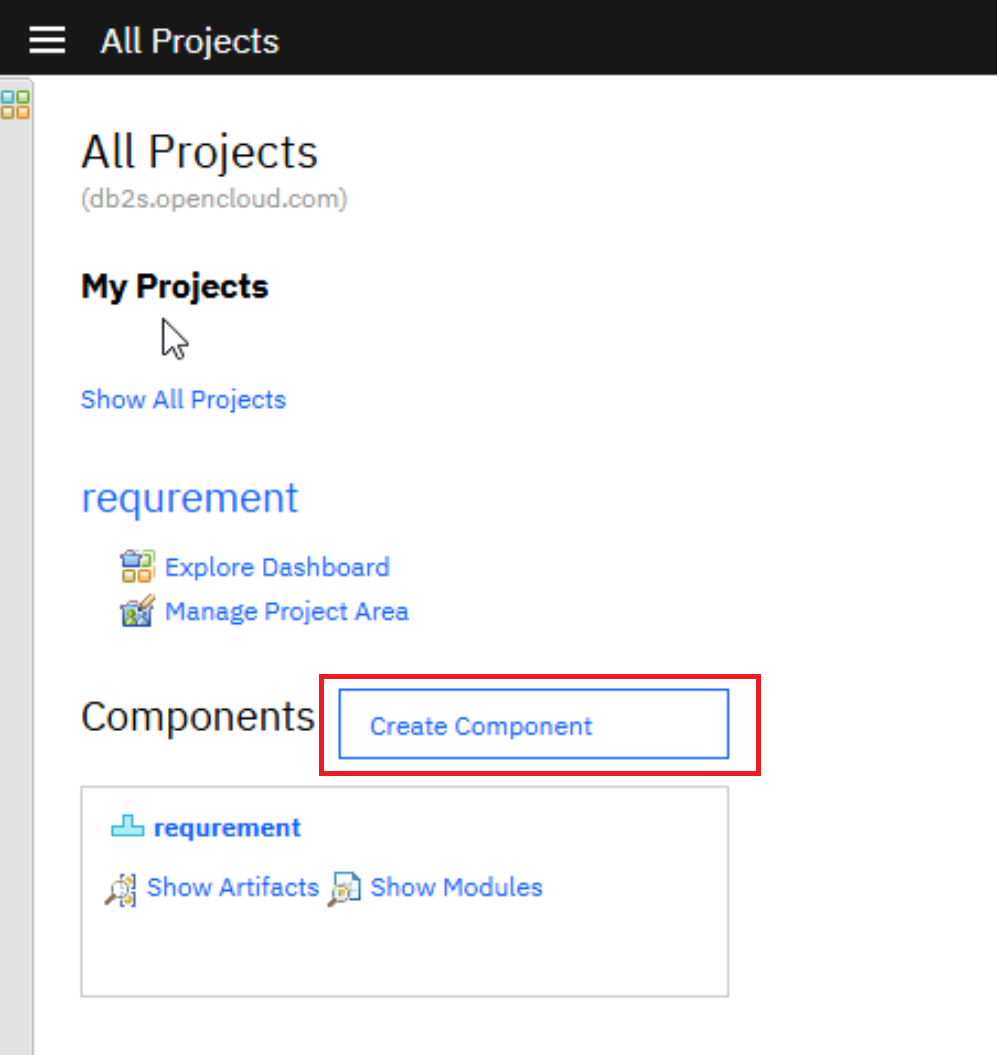The image size is (999, 1055).
Task: Click the Manage Project Area icon
Action: point(136,611)
